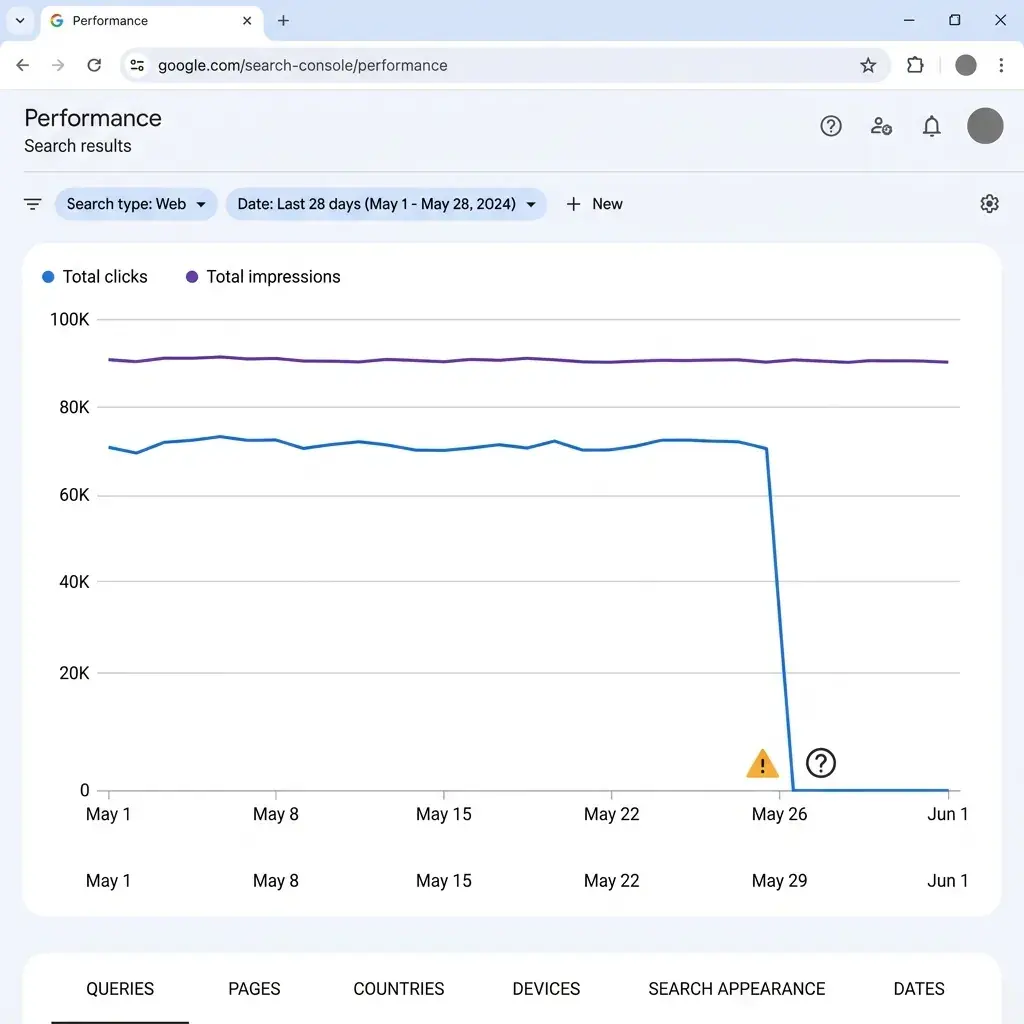The image size is (1024, 1024).
Task: Toggle the Total impressions series
Action: coord(263,277)
